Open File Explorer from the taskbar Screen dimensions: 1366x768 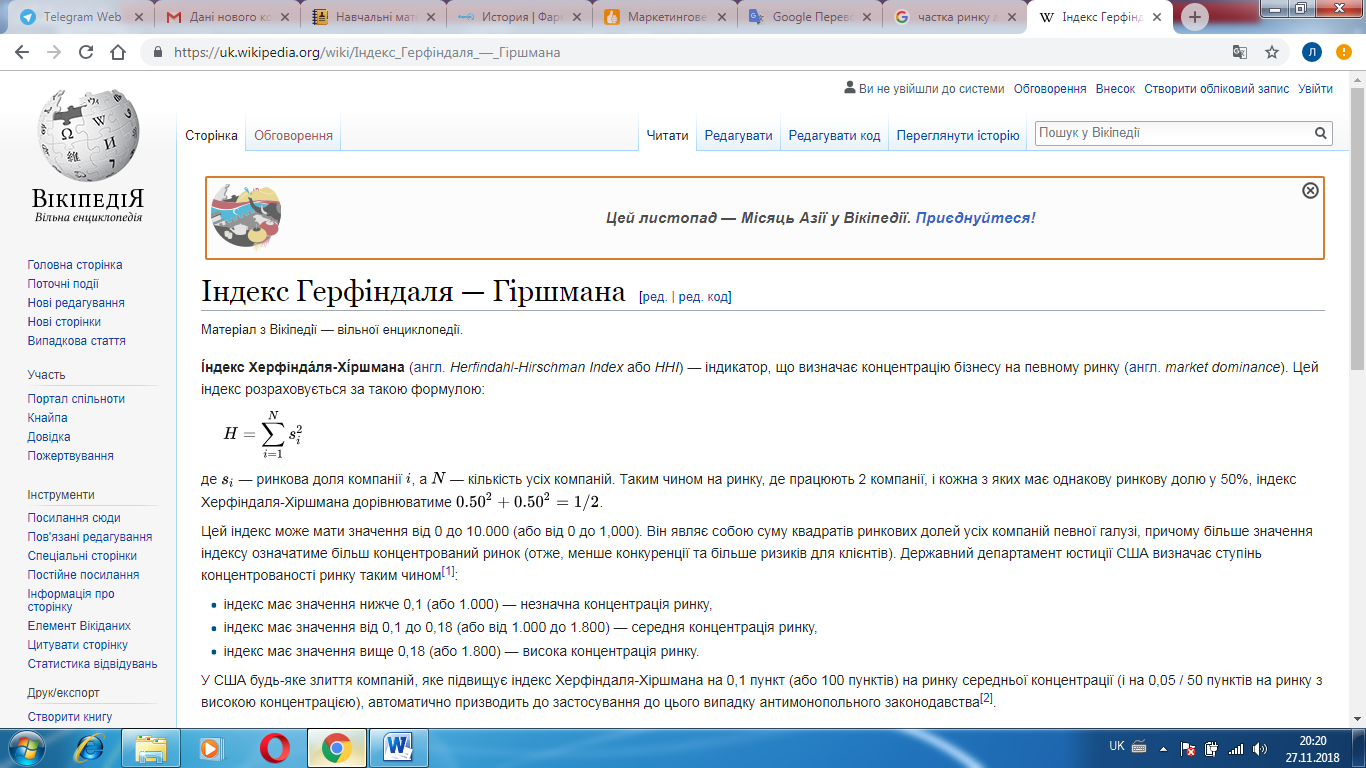[151, 748]
